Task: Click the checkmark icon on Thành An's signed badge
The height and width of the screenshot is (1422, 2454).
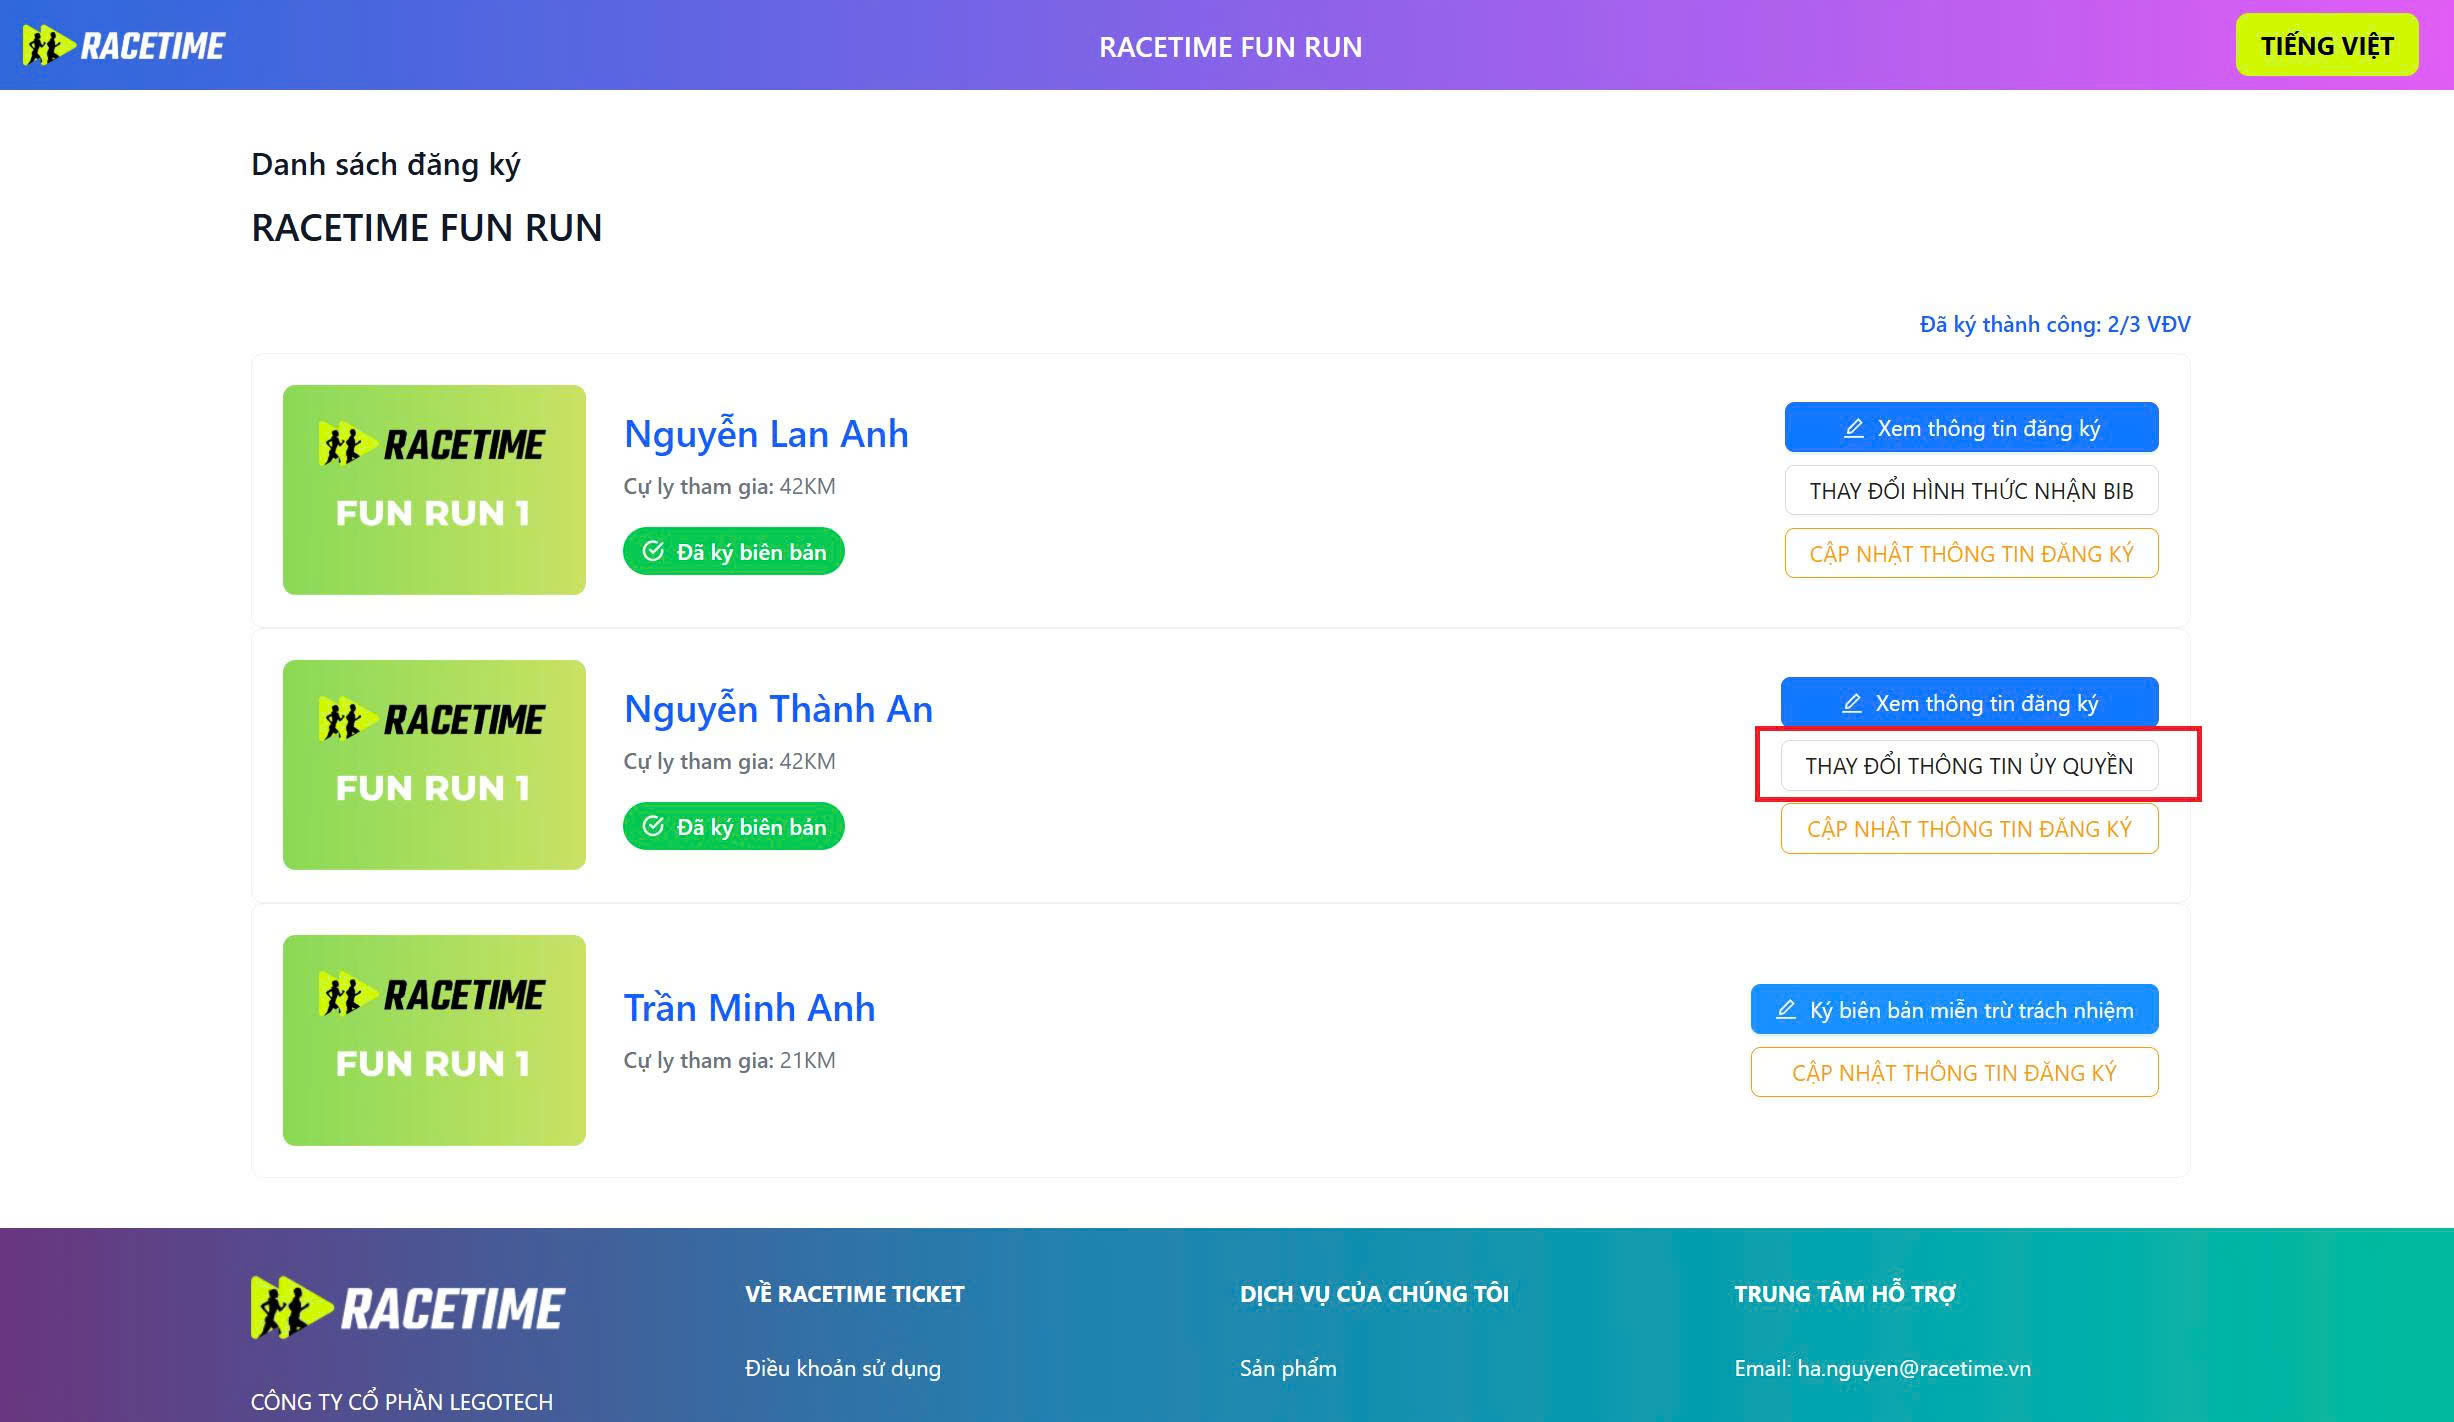Action: click(x=653, y=826)
